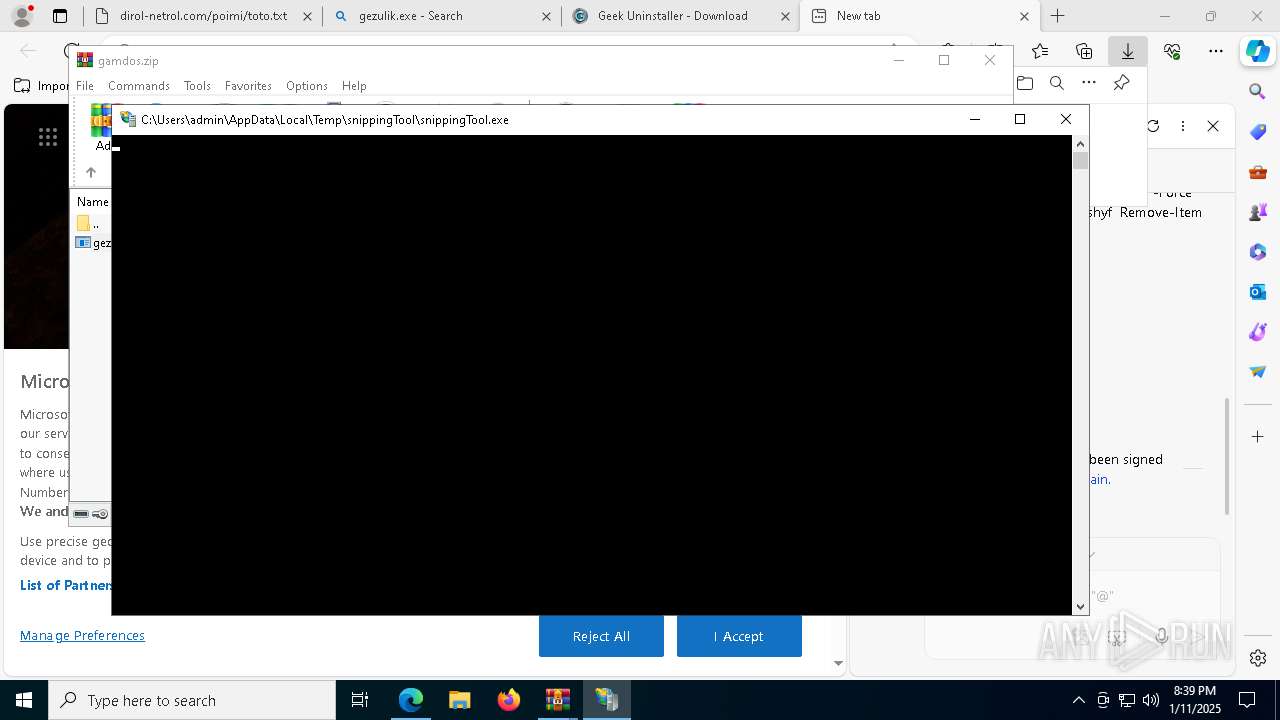Open Windows Start menu
This screenshot has height=720, width=1280.
[x=24, y=700]
